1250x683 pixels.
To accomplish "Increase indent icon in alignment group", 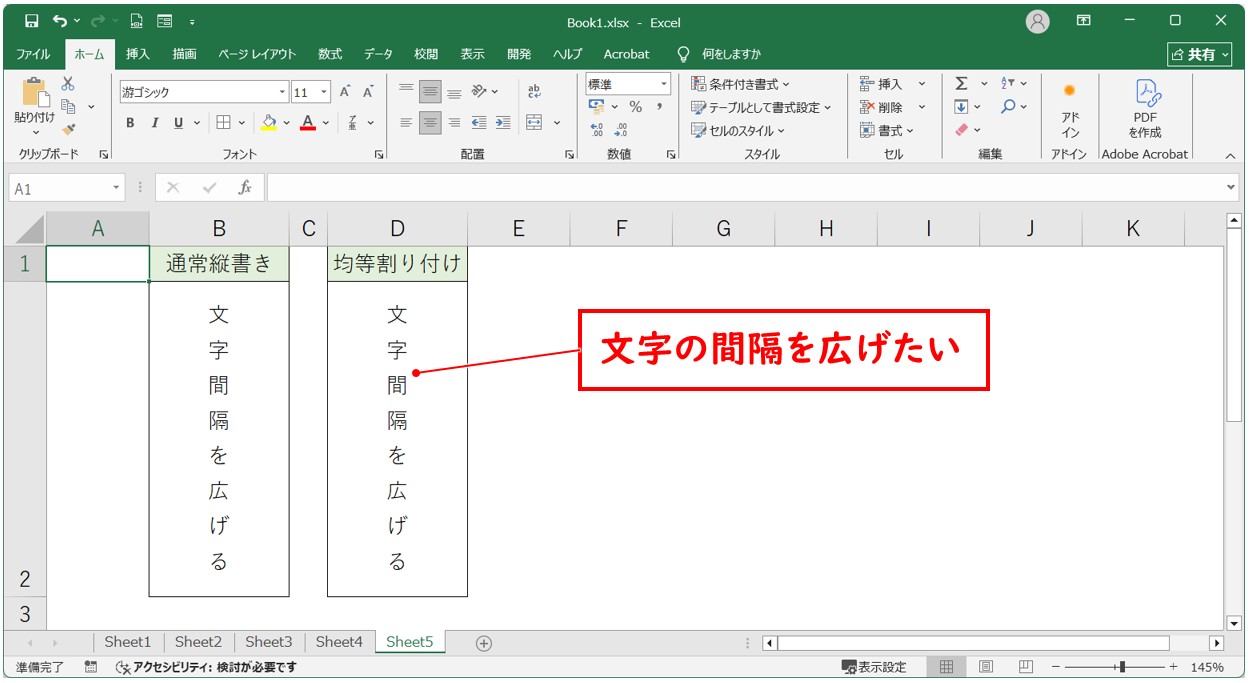I will [503, 123].
